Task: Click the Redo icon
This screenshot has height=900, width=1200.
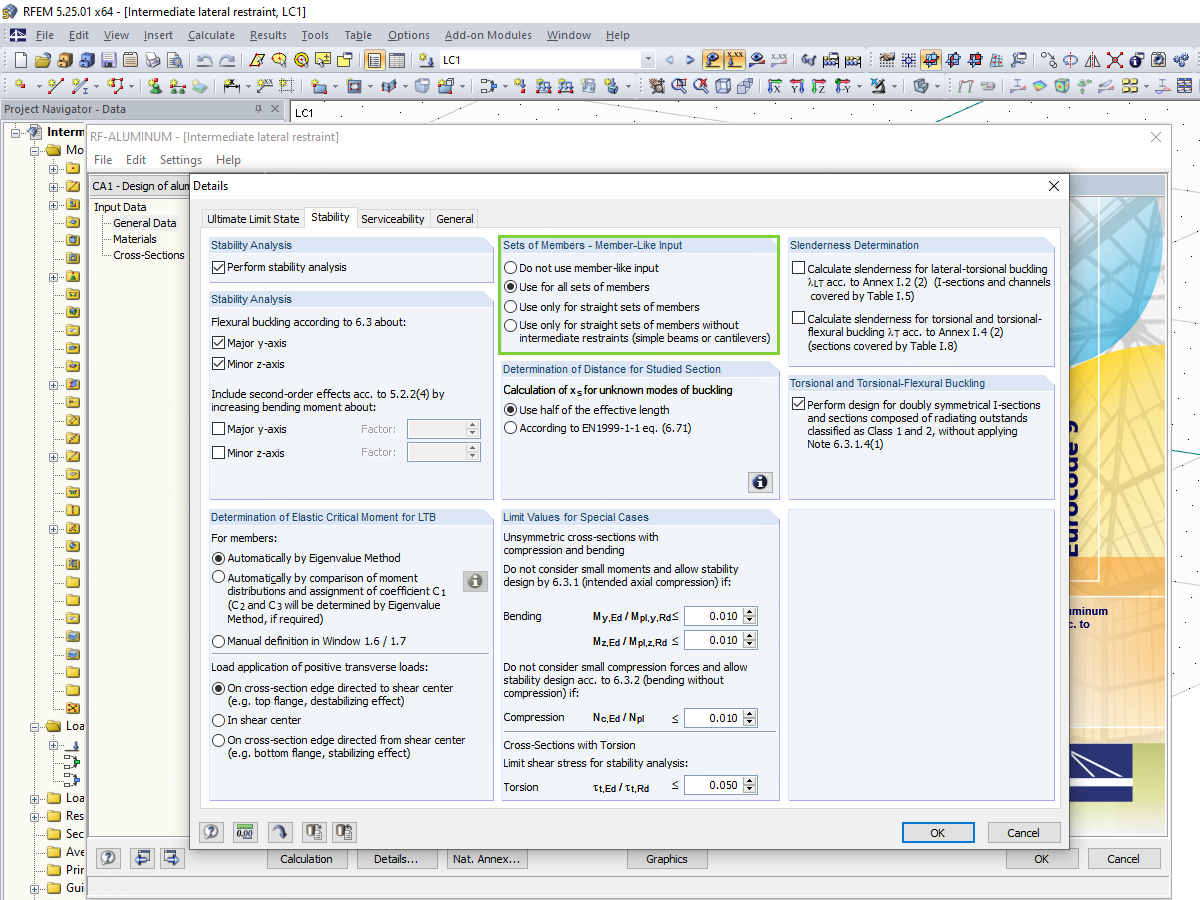Action: (x=227, y=59)
